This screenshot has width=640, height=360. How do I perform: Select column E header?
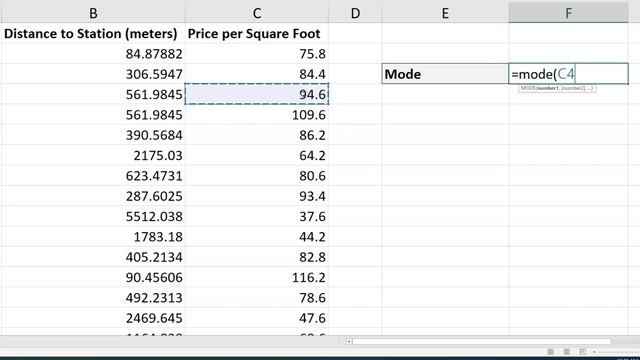pyautogui.click(x=445, y=13)
